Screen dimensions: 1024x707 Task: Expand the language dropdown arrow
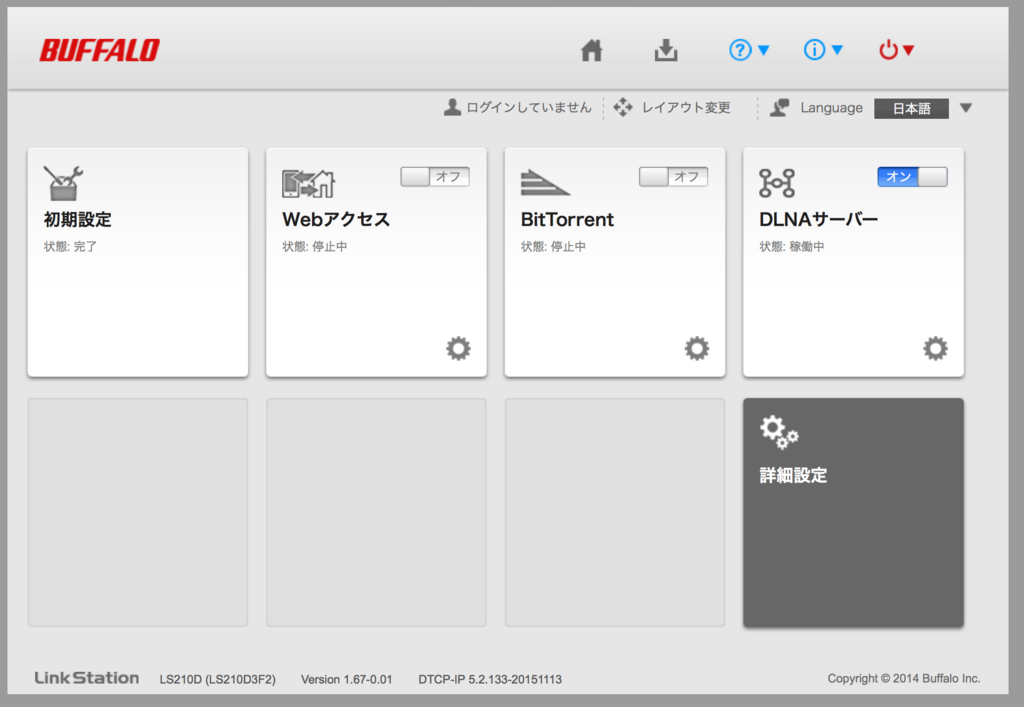[966, 108]
